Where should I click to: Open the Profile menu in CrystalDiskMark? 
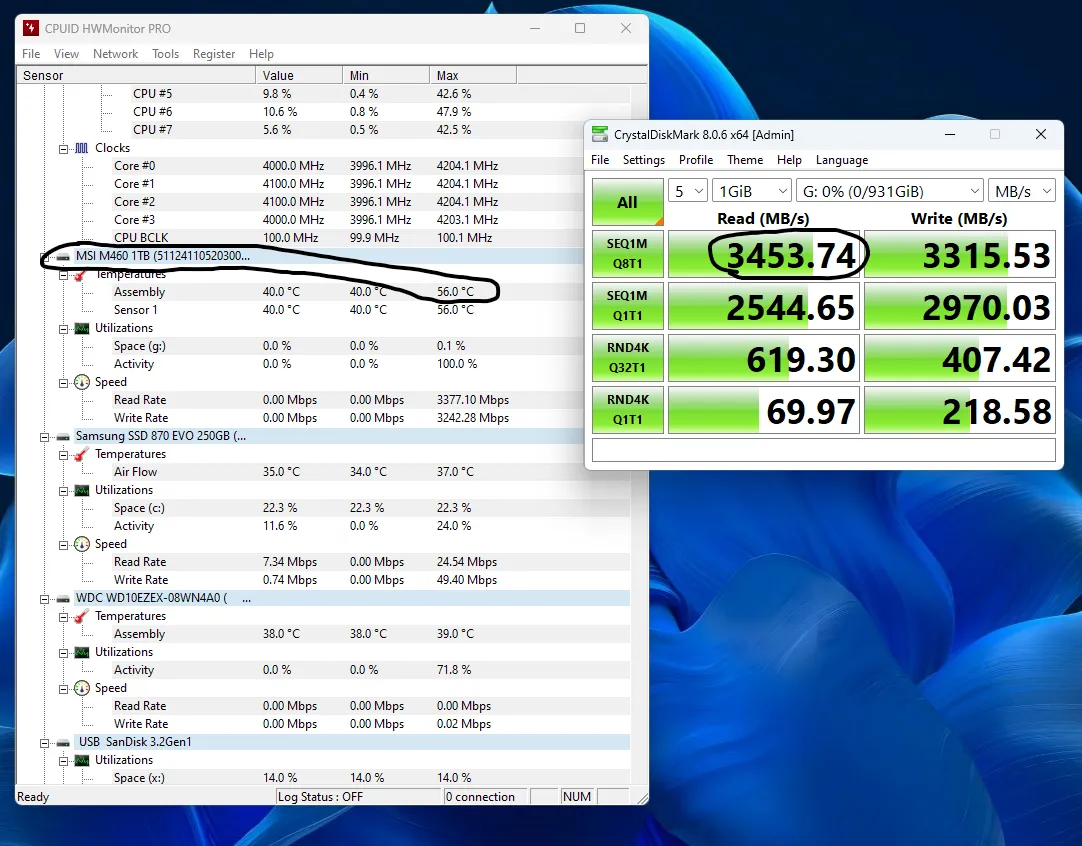pyautogui.click(x=696, y=160)
